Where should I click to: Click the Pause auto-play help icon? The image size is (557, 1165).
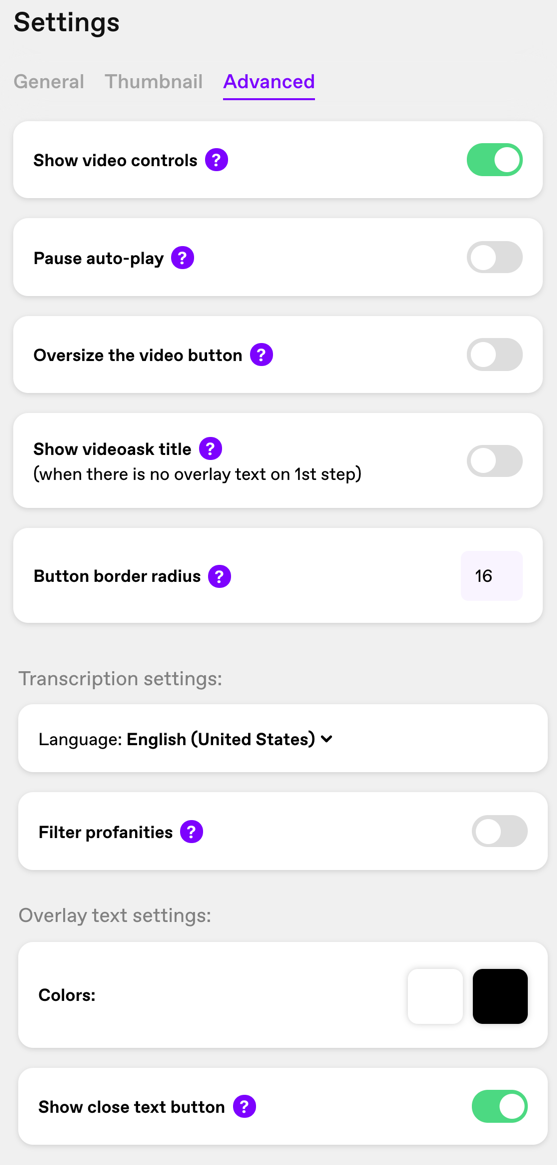click(x=183, y=258)
